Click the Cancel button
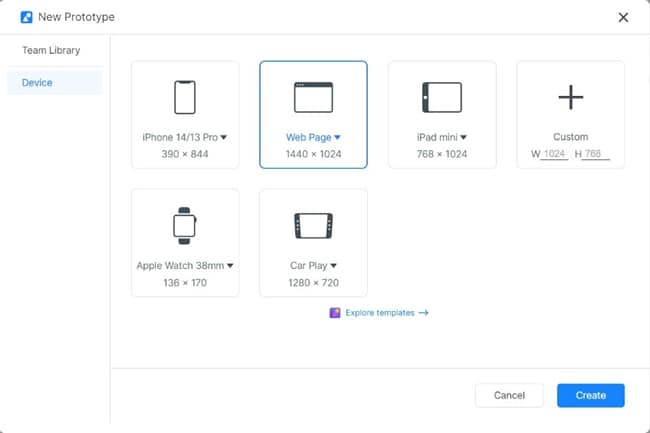 point(509,395)
